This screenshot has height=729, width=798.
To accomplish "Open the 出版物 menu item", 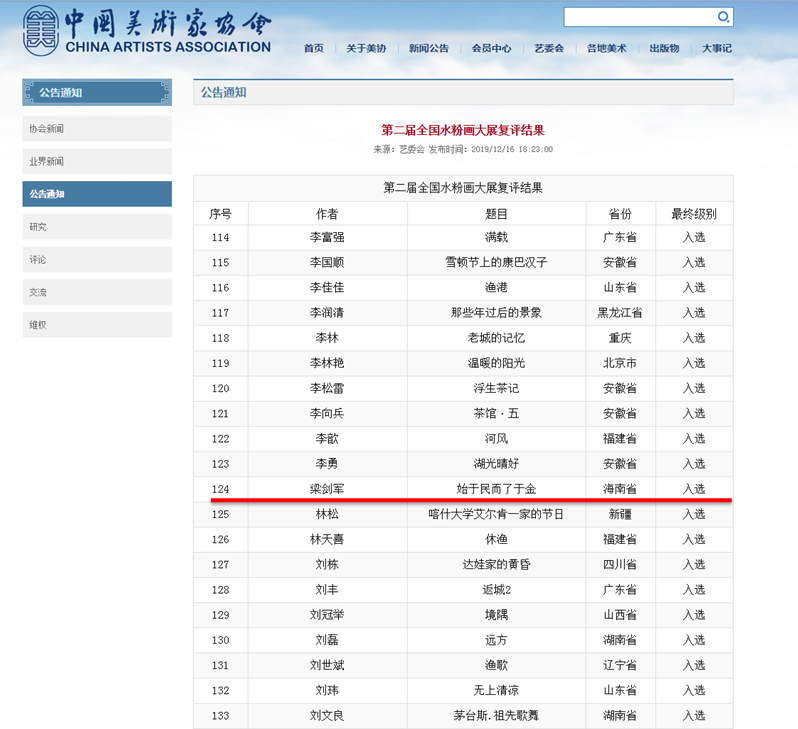I will pyautogui.click(x=664, y=48).
